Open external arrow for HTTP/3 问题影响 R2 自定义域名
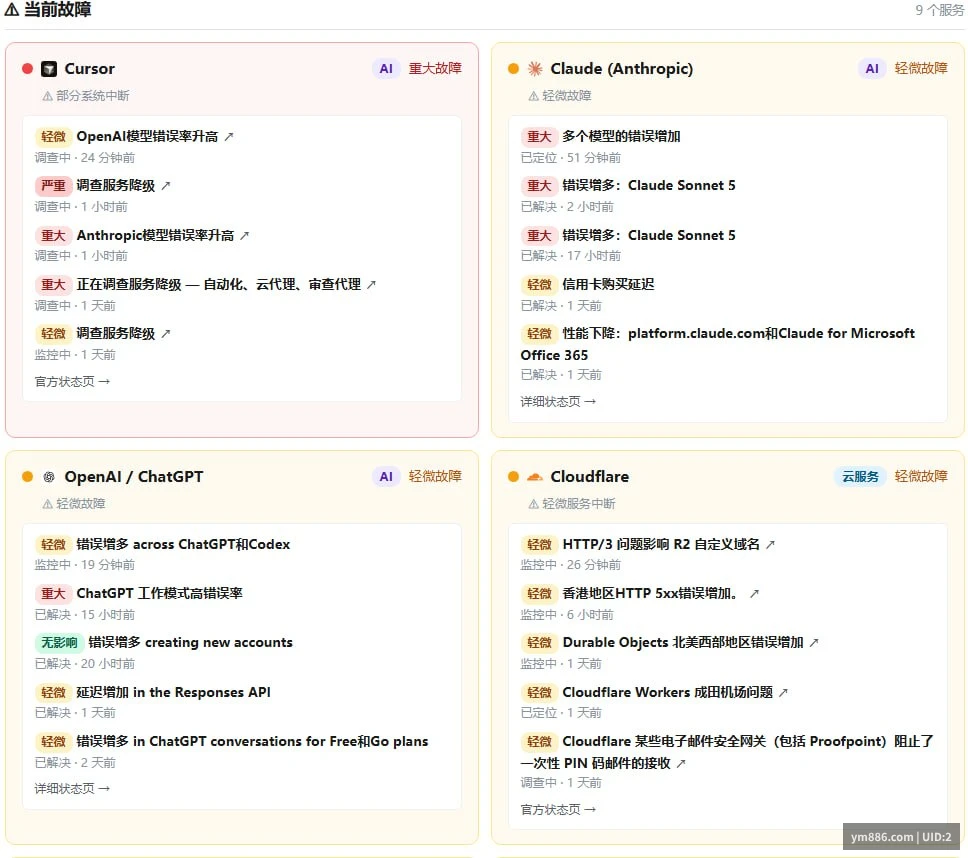This screenshot has width=968, height=858. (x=770, y=544)
